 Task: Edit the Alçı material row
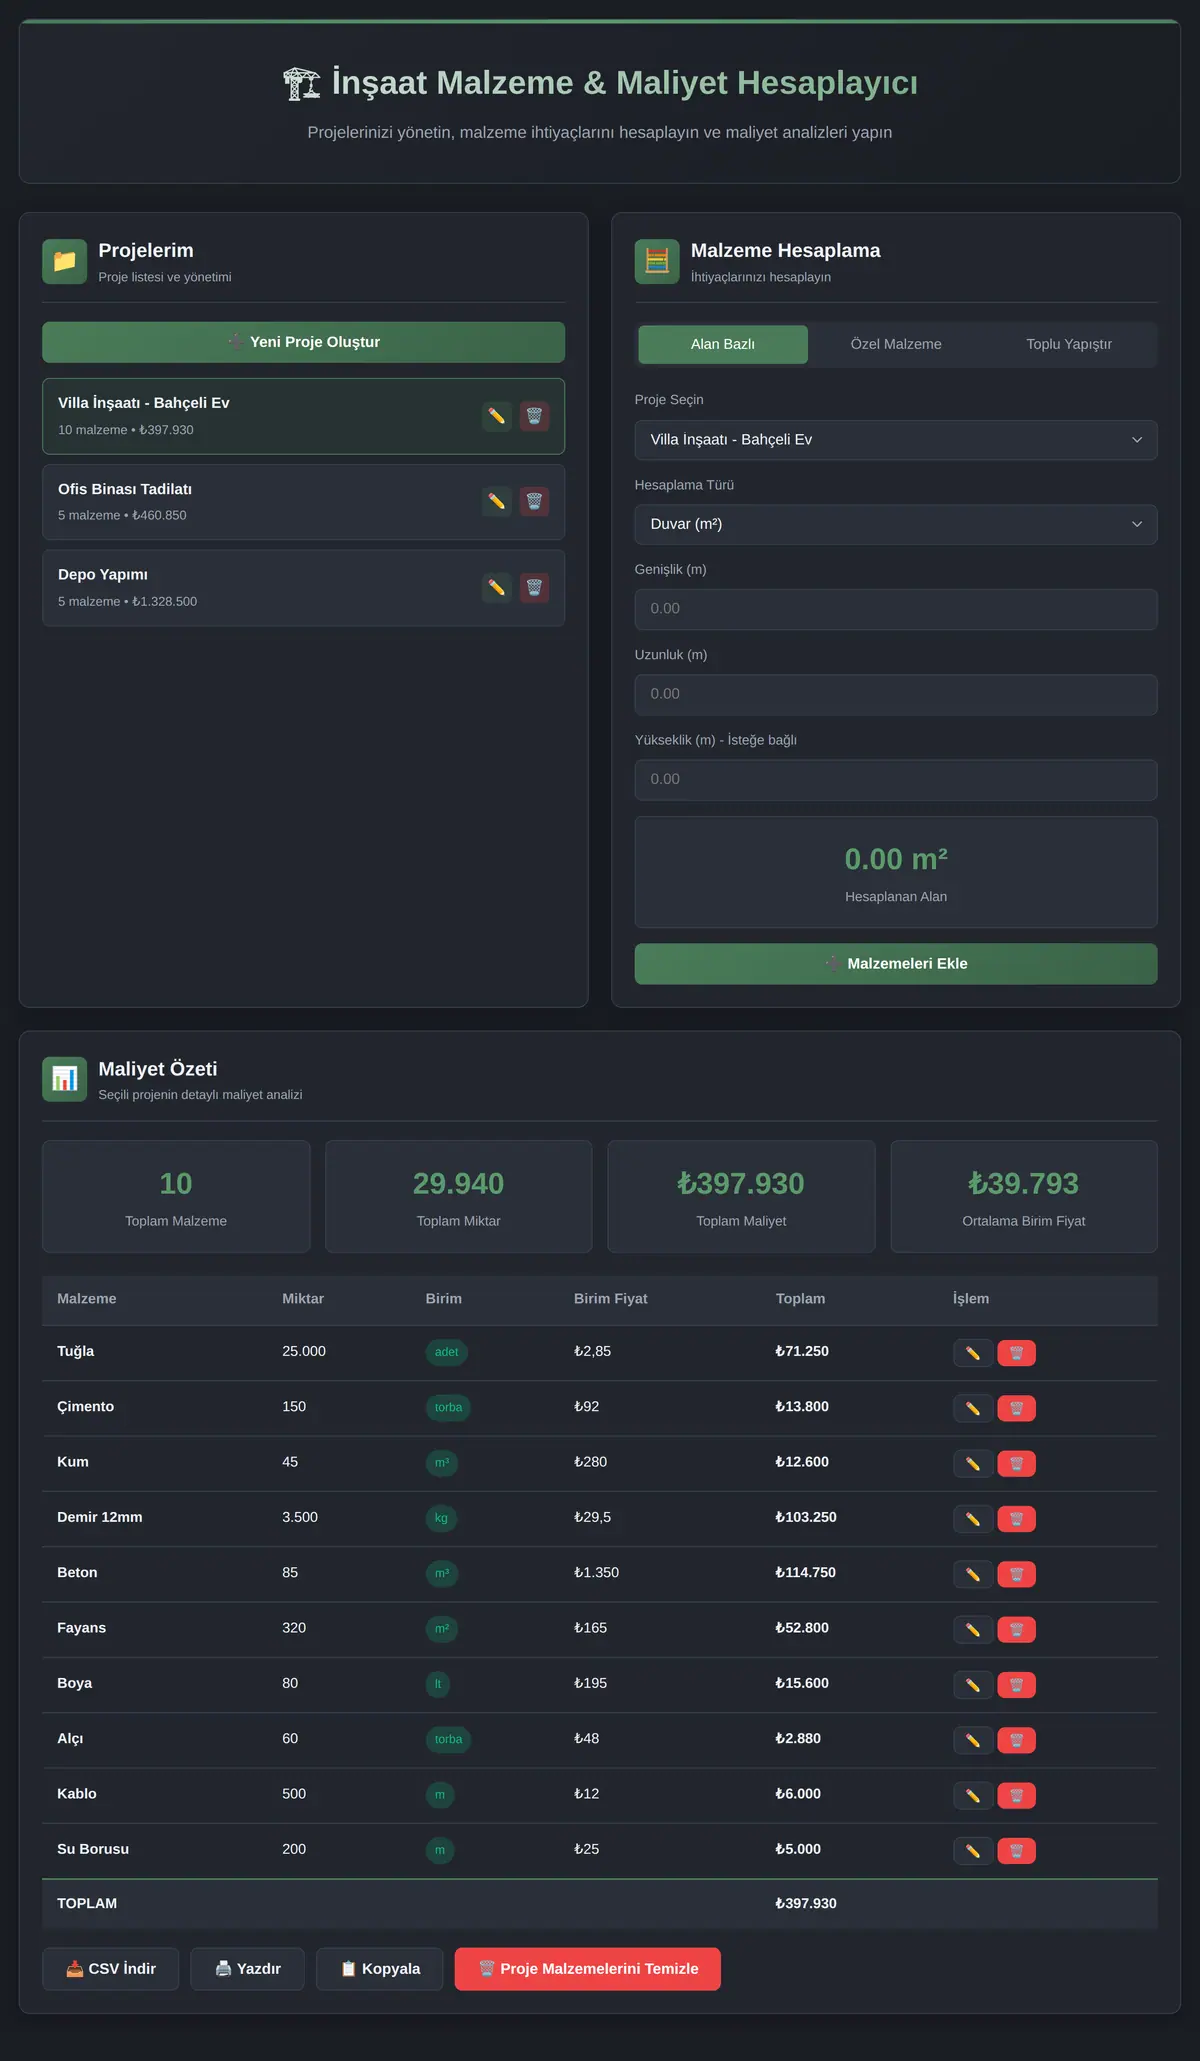click(x=973, y=1740)
